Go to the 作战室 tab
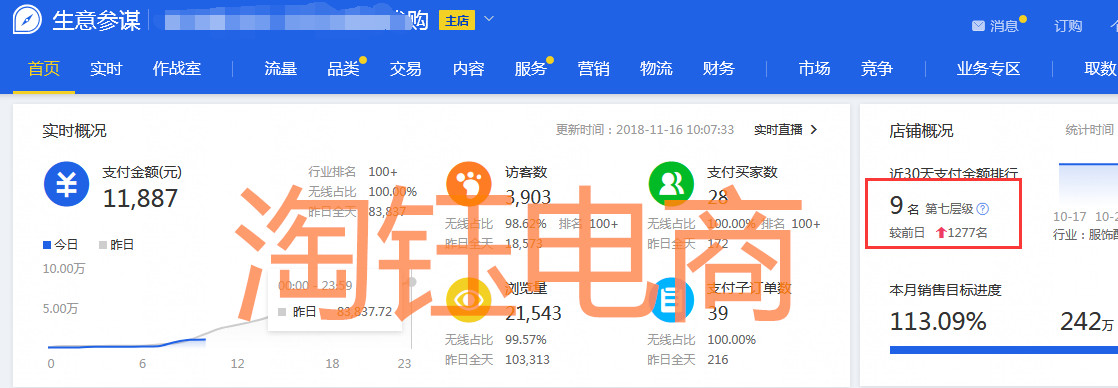This screenshot has width=1118, height=388. coord(177,68)
